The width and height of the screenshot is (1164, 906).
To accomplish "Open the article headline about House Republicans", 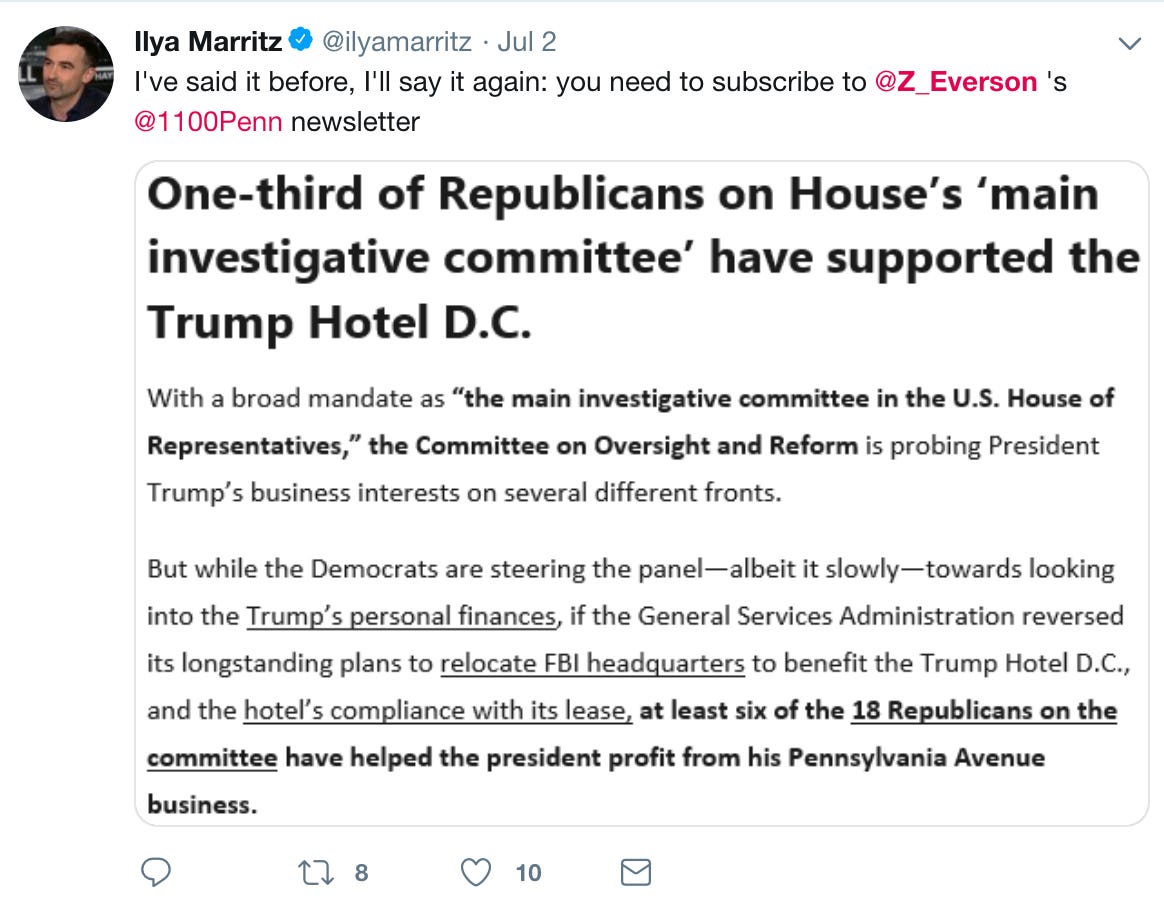I will (643, 258).
